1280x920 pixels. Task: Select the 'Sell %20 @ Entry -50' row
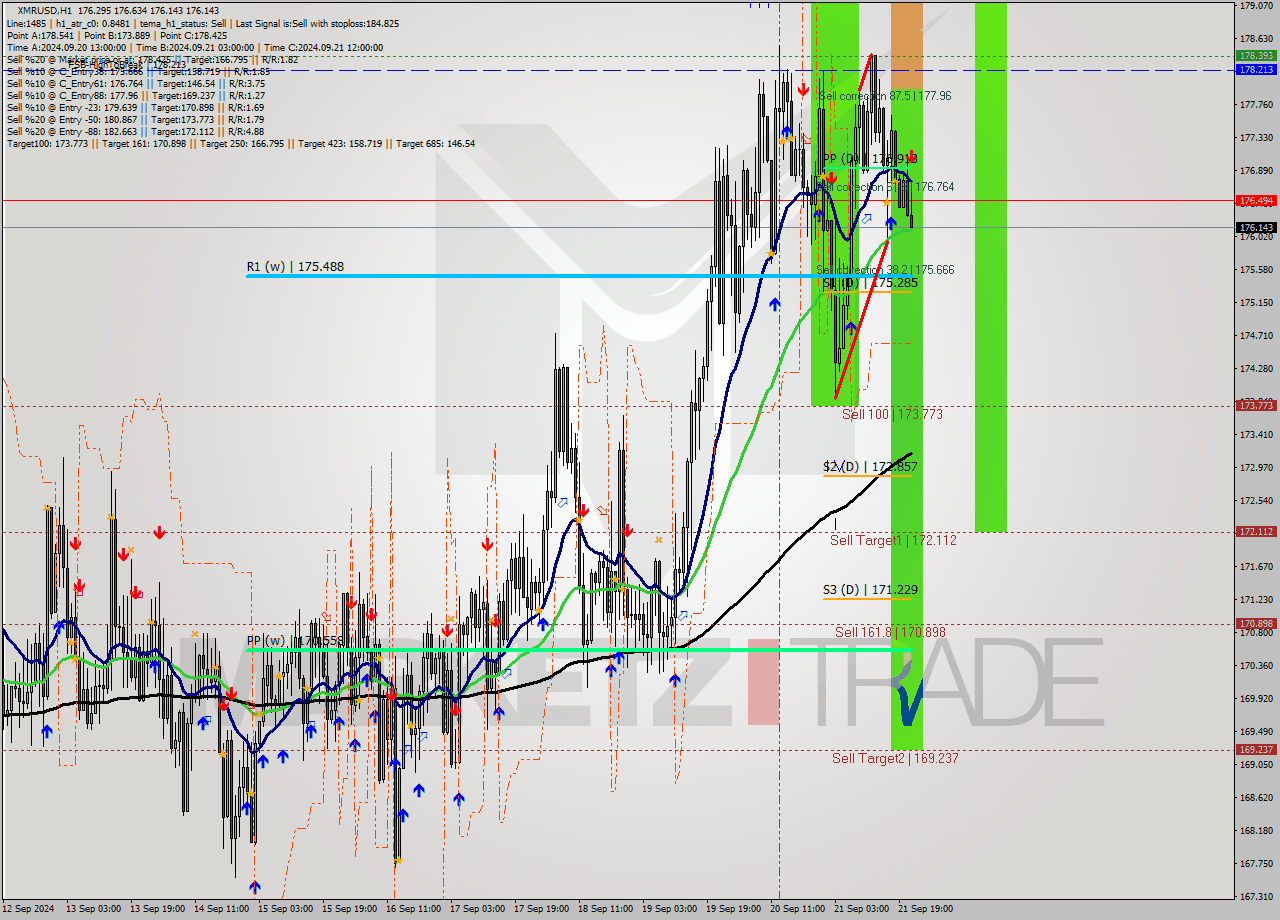(x=135, y=120)
